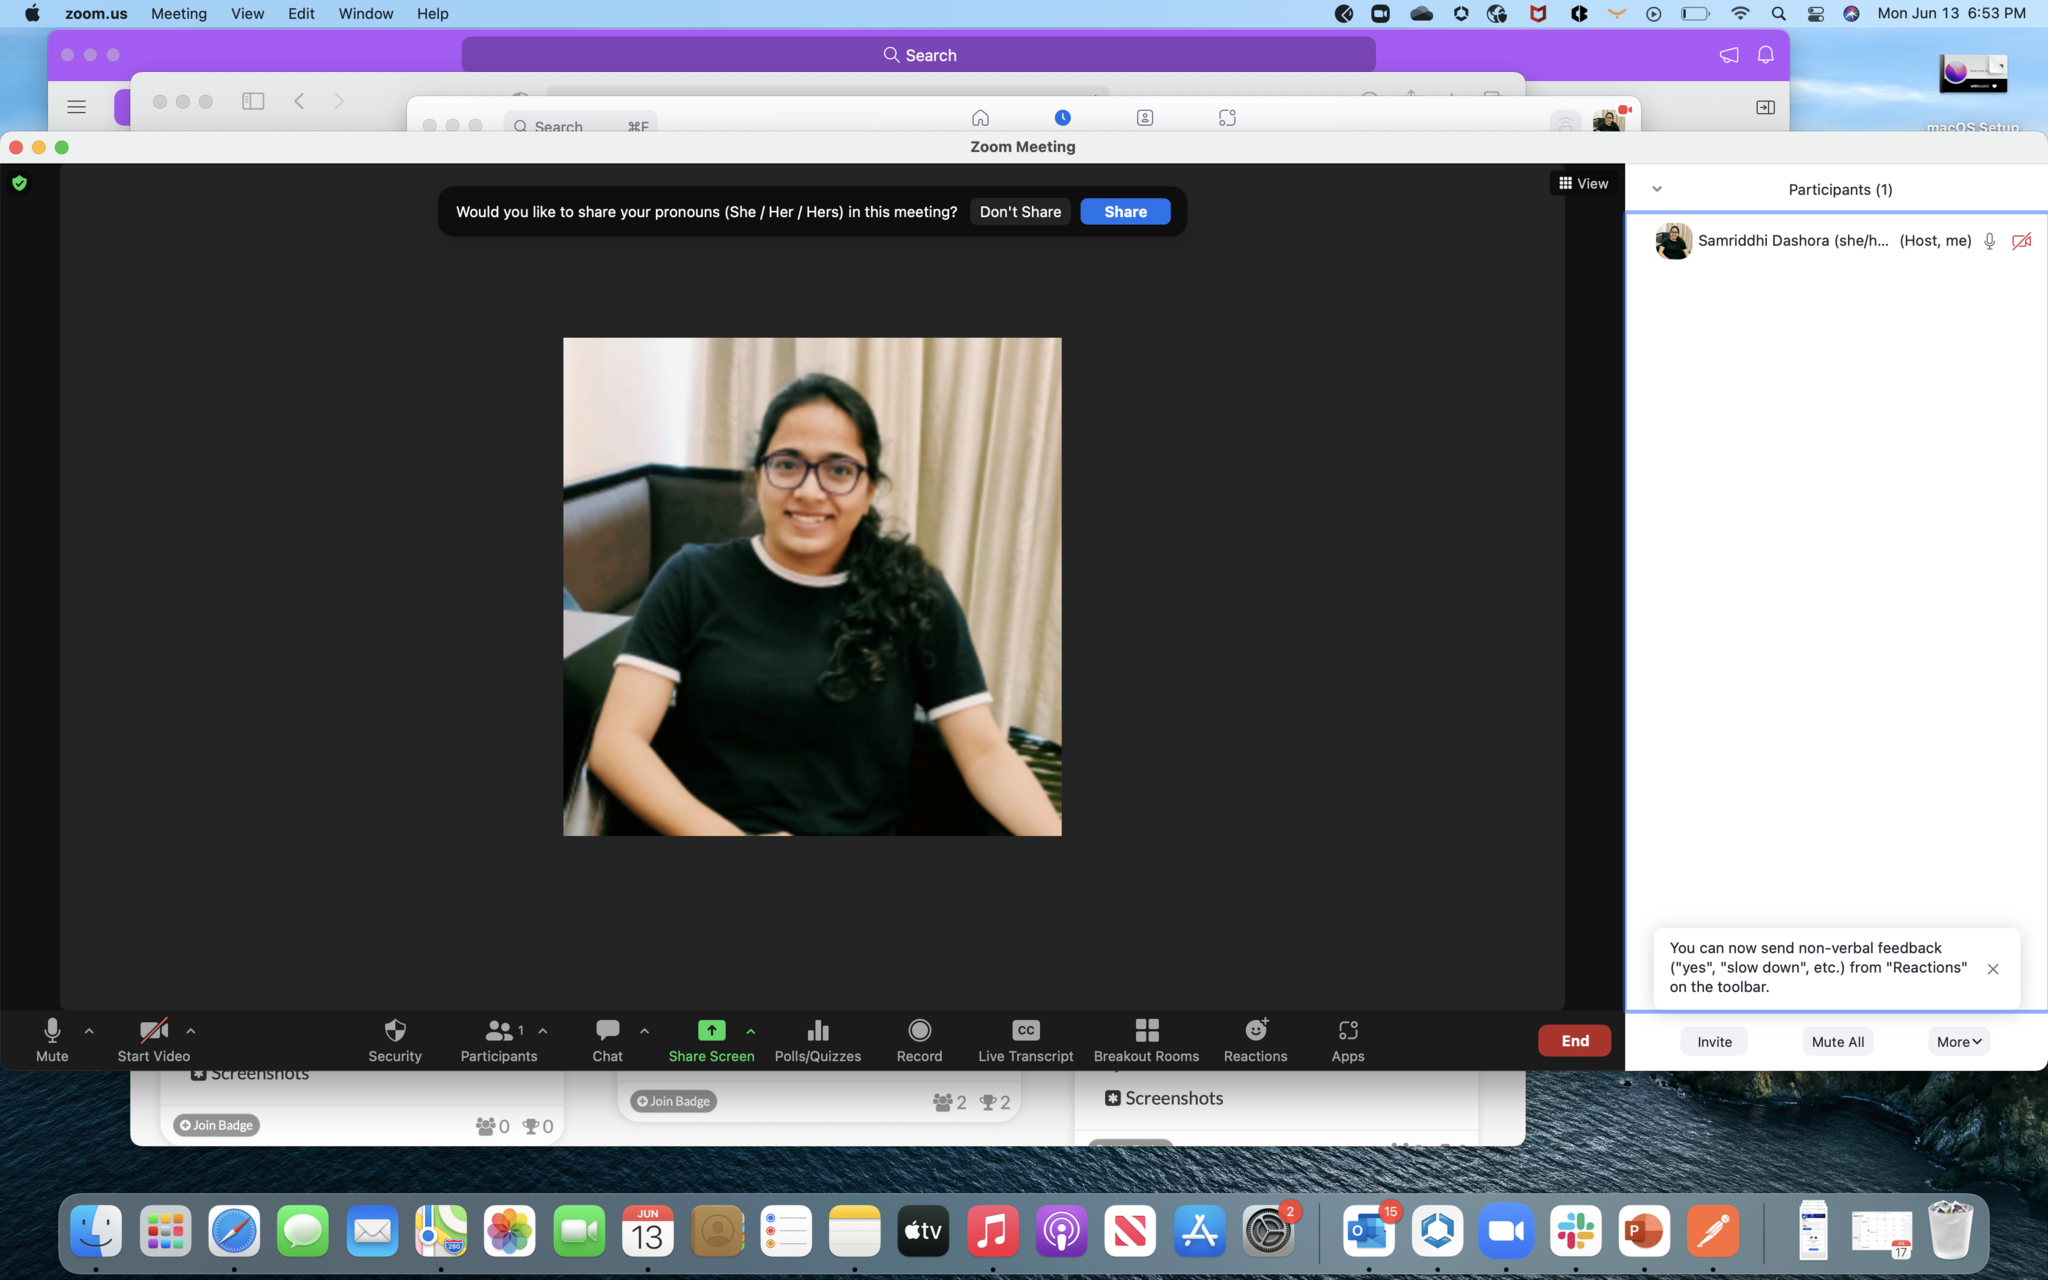Click the encryption green shield icon
The image size is (2048, 1280).
coord(19,183)
